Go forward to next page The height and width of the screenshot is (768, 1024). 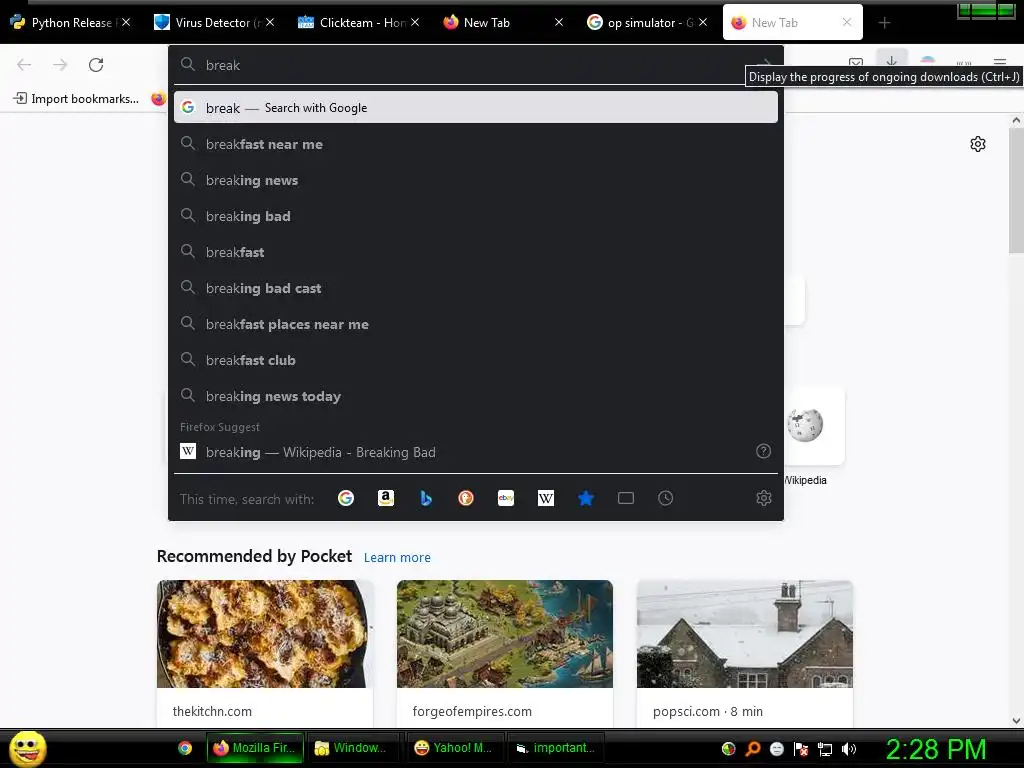coord(60,65)
